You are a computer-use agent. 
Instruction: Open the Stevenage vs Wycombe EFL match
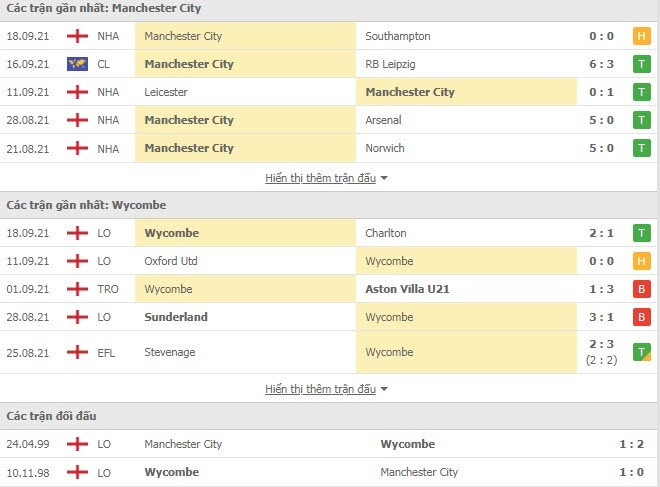(330, 352)
